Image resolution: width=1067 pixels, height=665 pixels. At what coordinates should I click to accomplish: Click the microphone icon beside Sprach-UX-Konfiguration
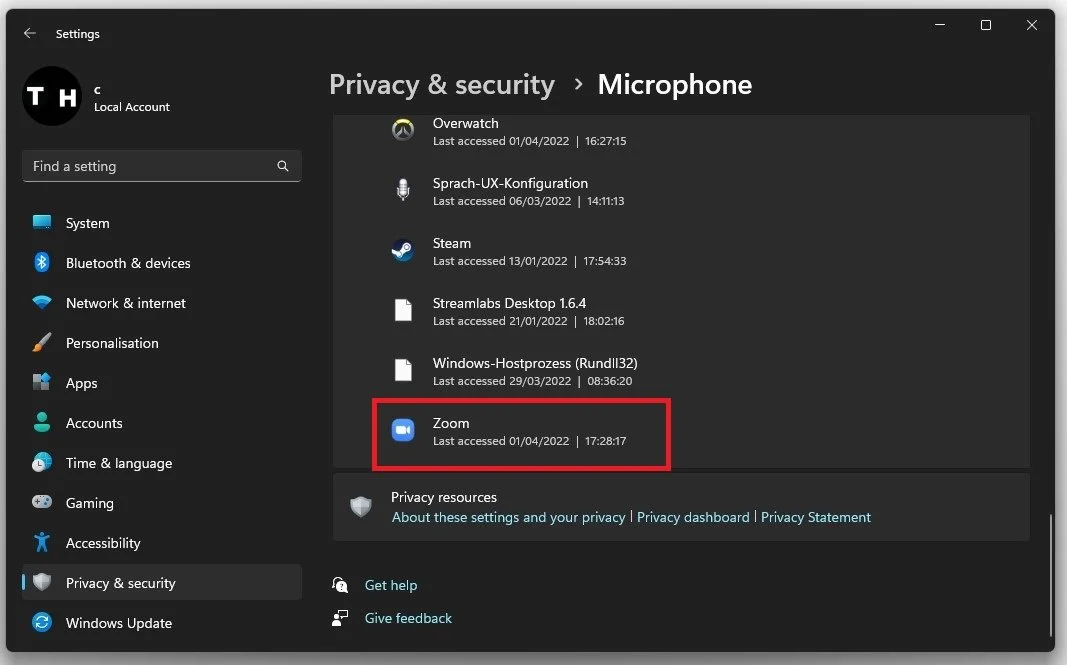402,190
